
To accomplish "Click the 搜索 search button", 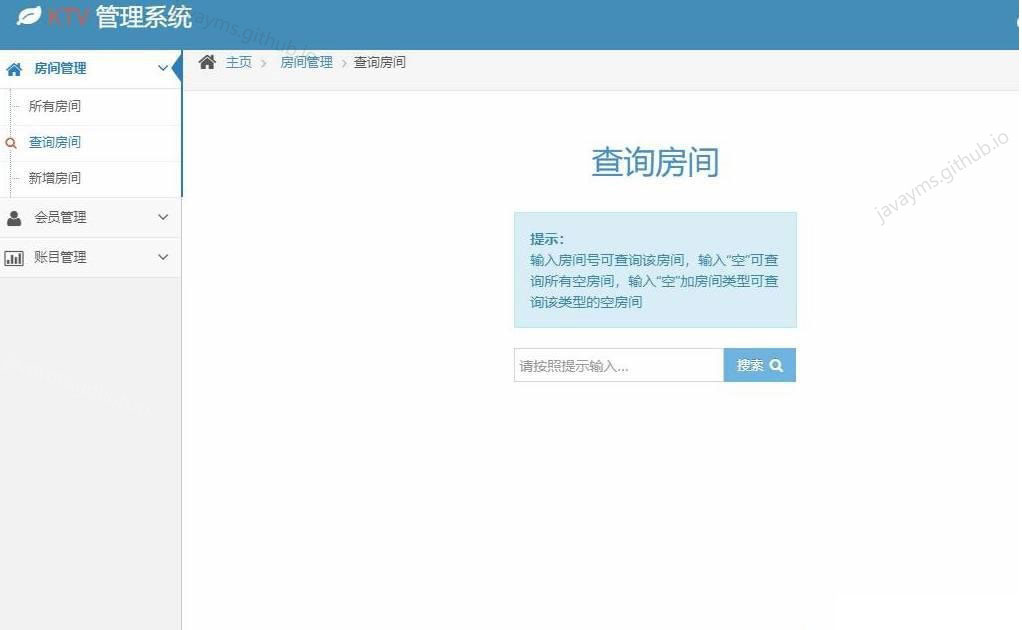I will 759,365.
